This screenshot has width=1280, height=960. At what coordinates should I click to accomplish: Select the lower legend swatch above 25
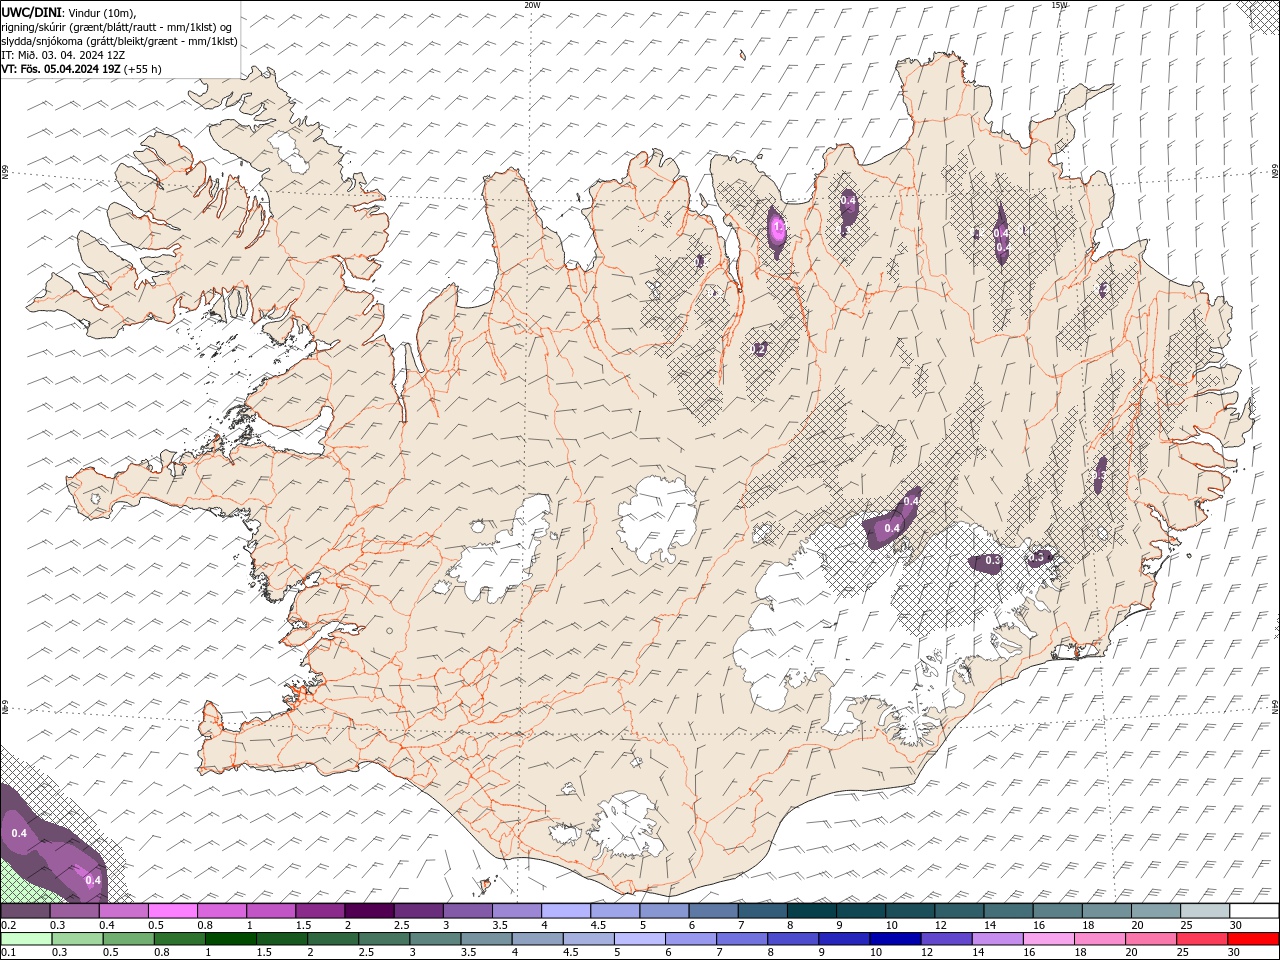coord(1200,939)
